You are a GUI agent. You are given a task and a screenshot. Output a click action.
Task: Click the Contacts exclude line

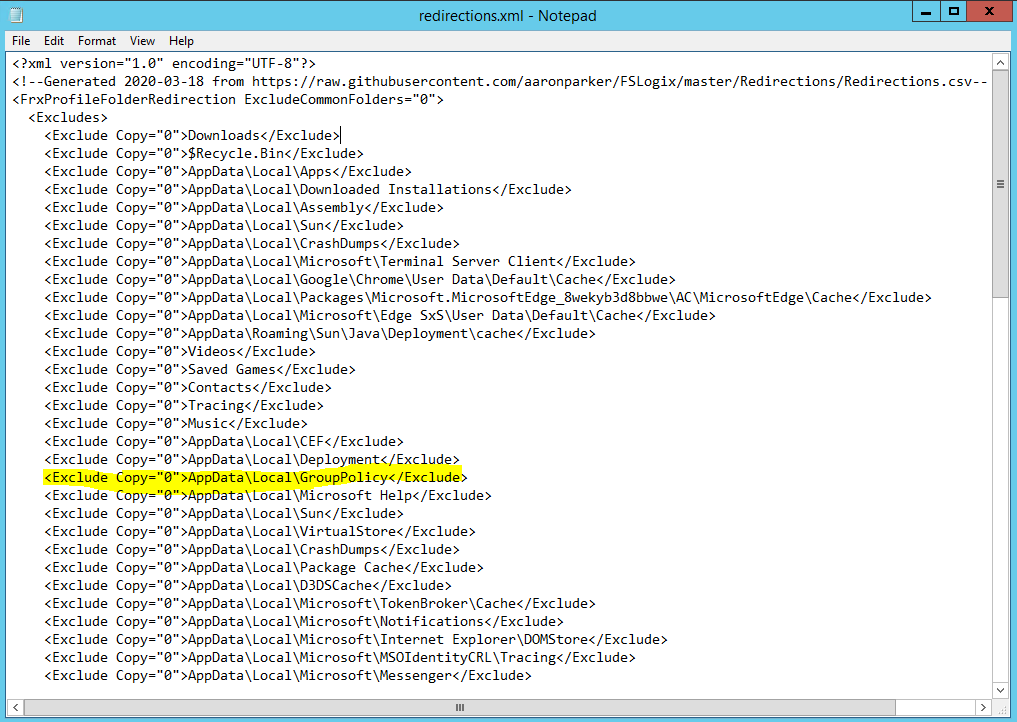point(188,388)
